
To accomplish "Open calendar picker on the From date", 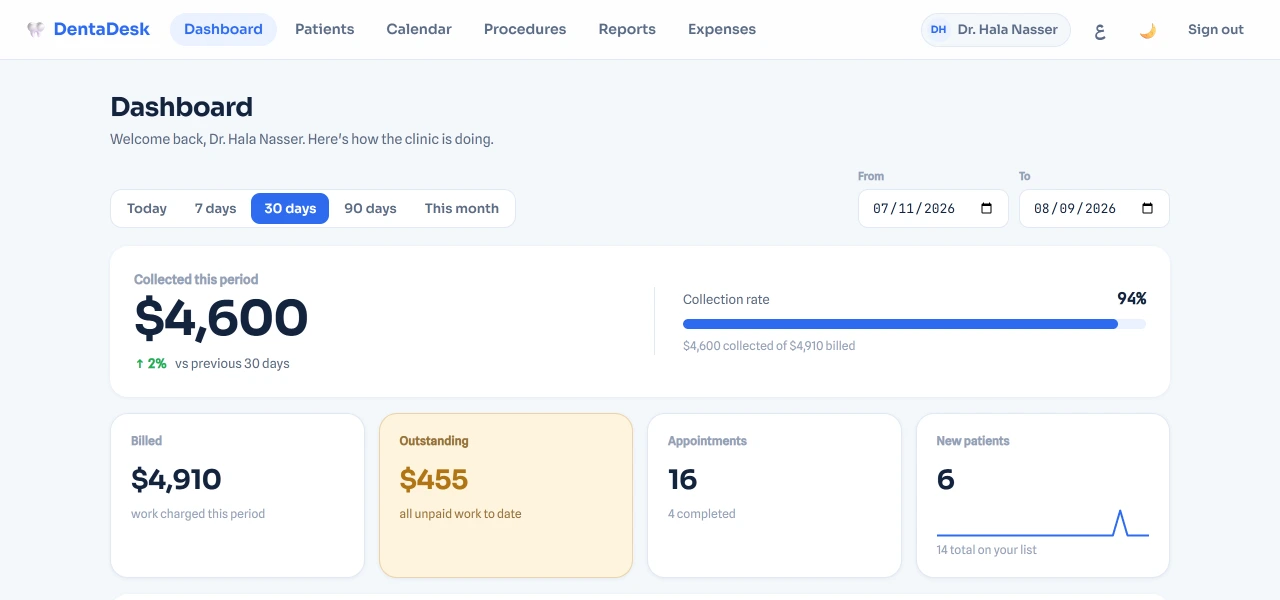I will pos(987,209).
